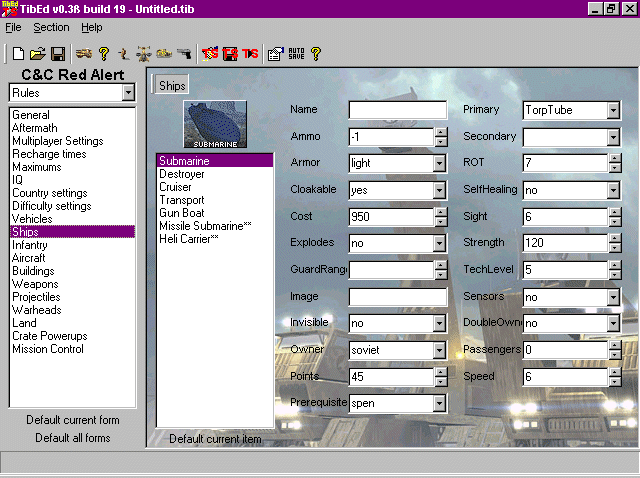Viewport: 640px width, 478px height.
Task: Increase the Passengers value with the up arrow
Action: [615, 346]
